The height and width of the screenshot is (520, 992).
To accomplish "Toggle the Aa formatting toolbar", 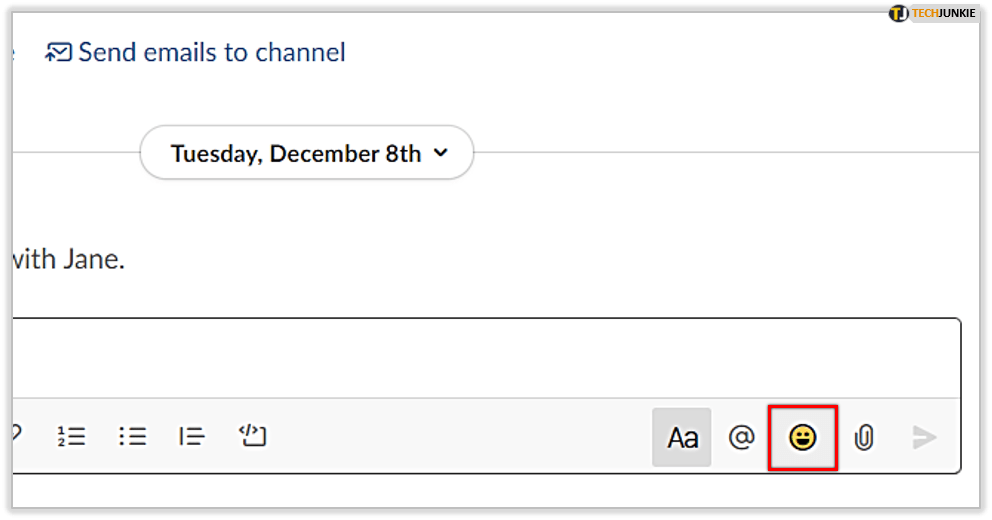I will coord(682,437).
